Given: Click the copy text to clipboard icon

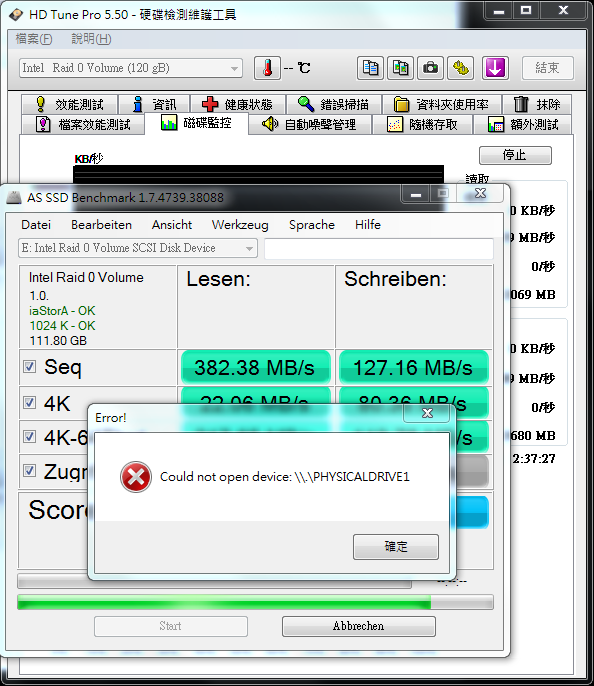Looking at the screenshot, I should 370,68.
